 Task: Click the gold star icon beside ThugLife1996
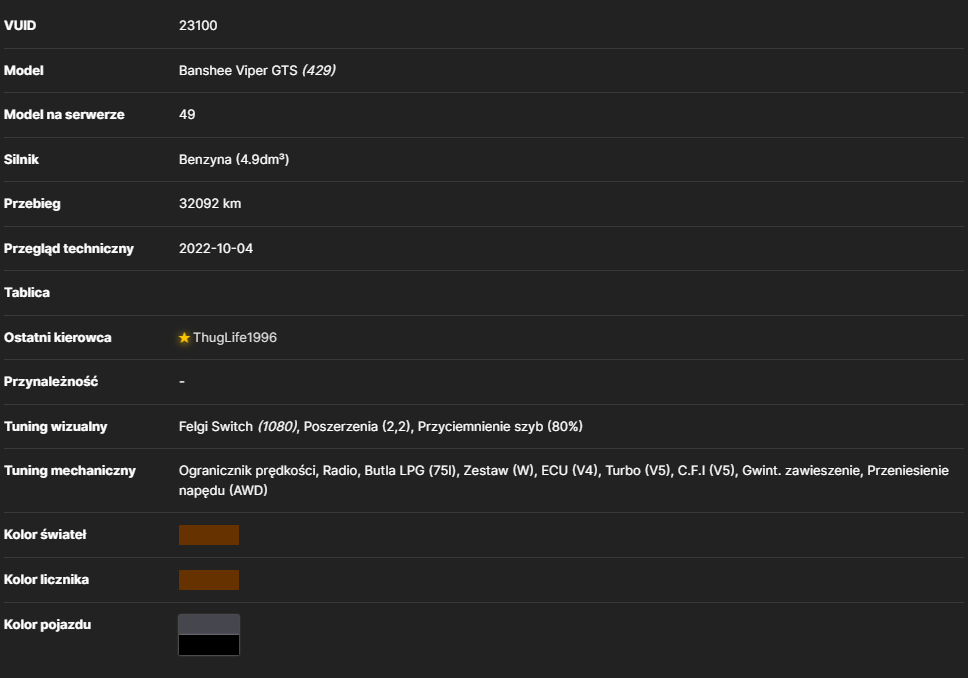pos(184,338)
